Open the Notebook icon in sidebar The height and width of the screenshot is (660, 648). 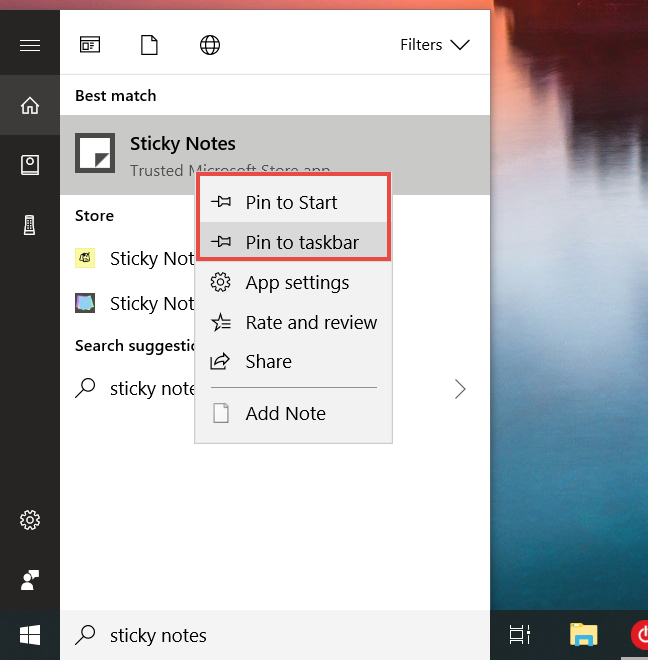[30, 165]
